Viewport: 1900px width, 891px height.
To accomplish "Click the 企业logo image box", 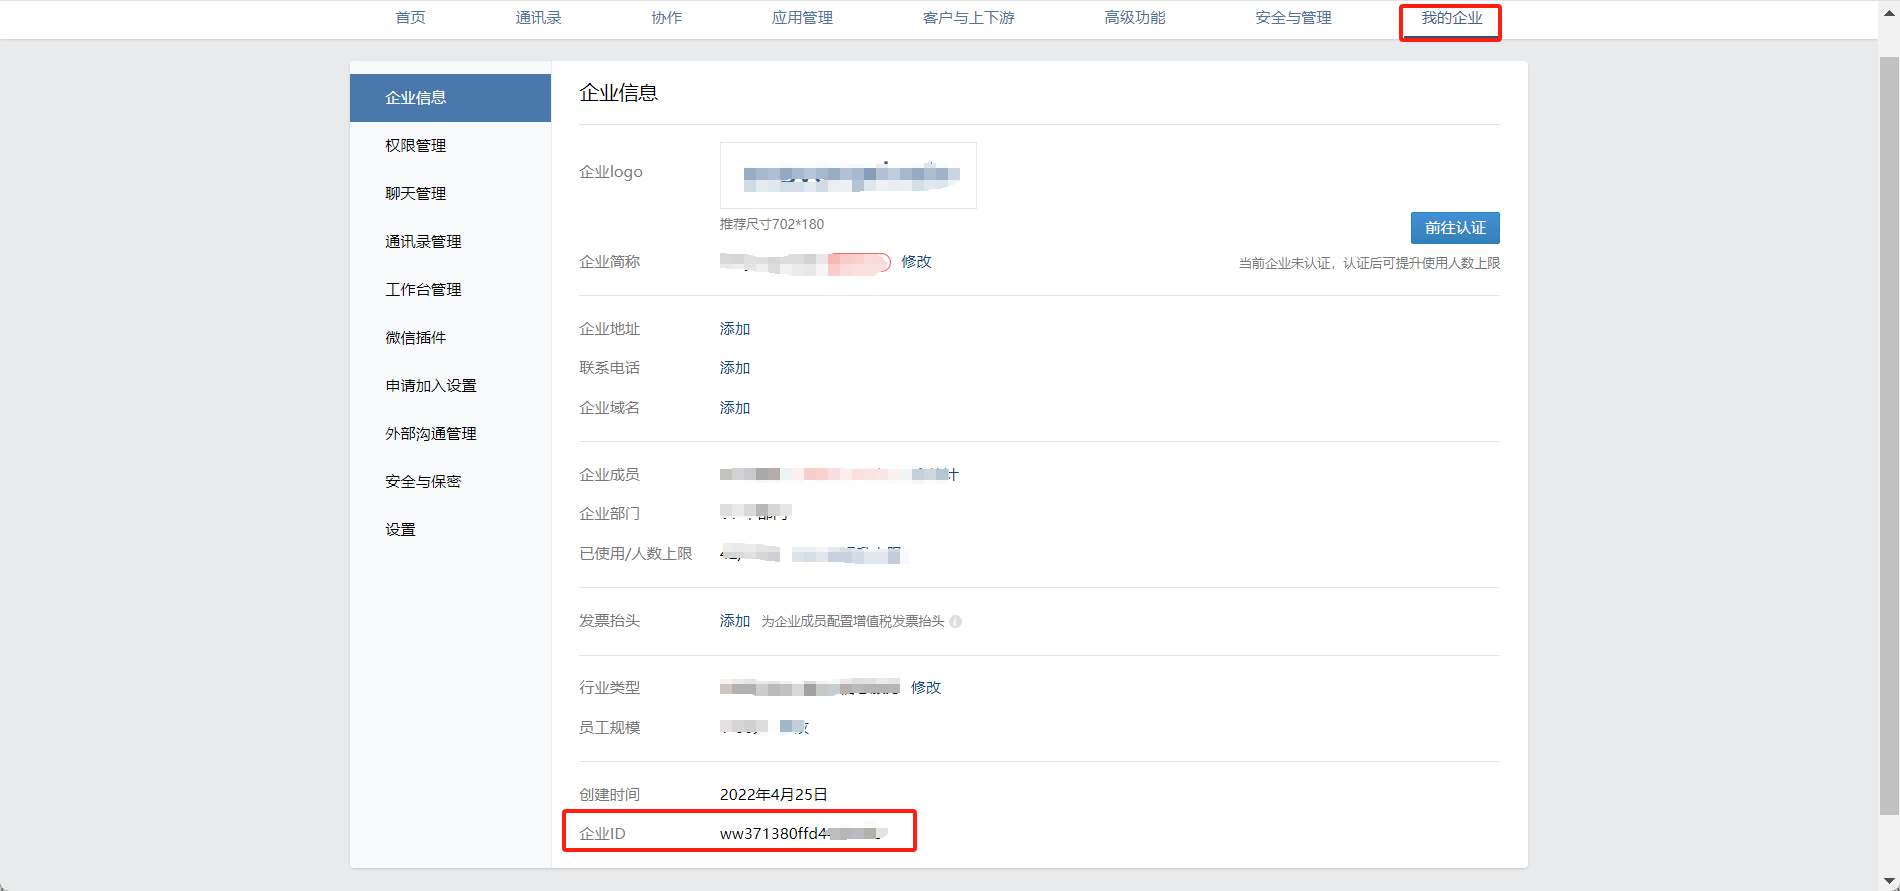I will click(x=848, y=175).
